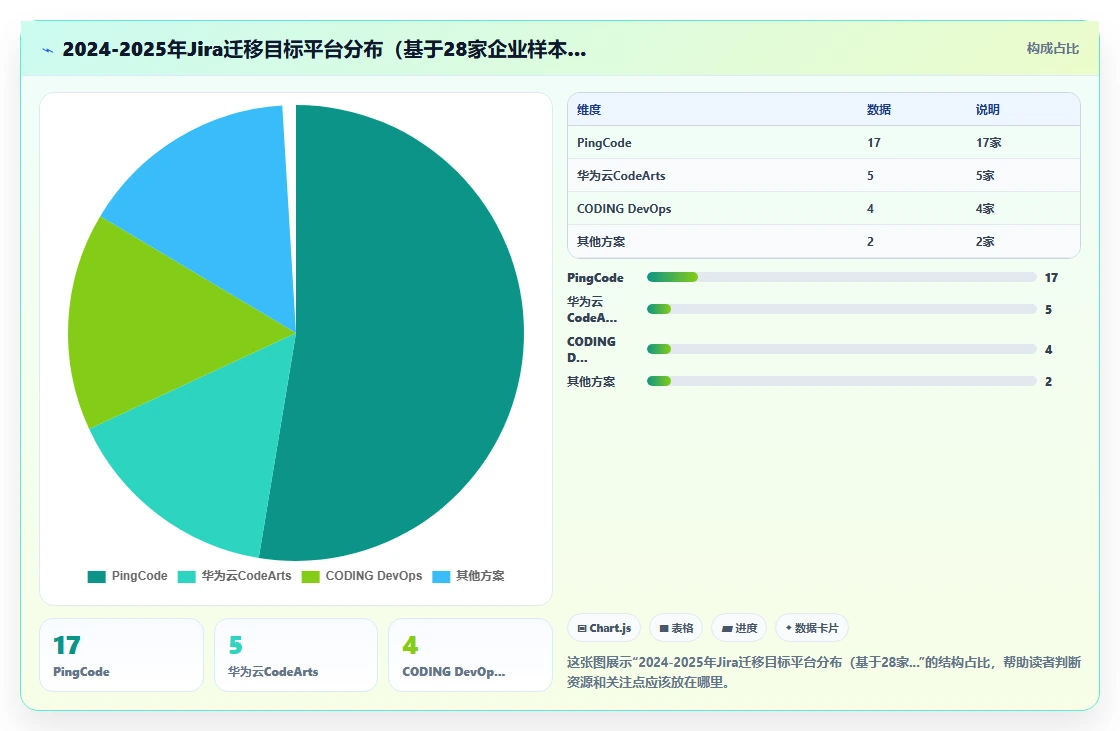Click the PingCode label in progress list
The image size is (1120, 731).
[x=595, y=278]
